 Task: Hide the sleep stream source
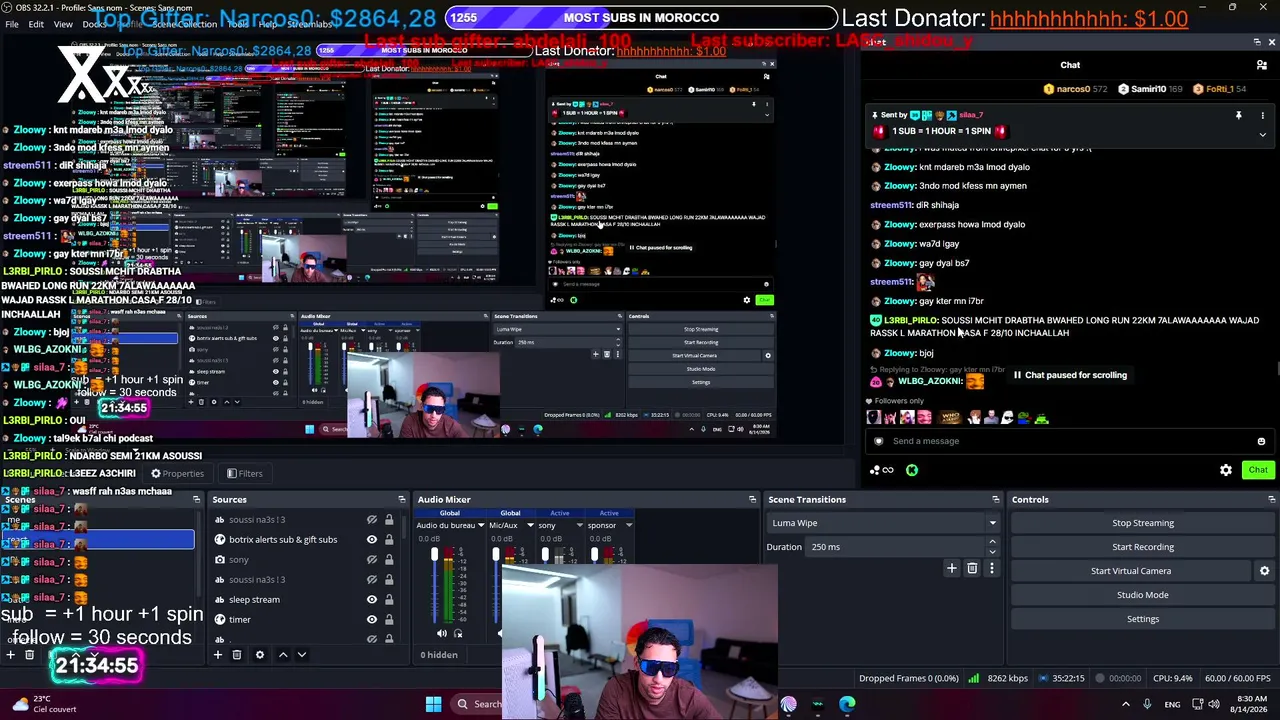pos(371,600)
